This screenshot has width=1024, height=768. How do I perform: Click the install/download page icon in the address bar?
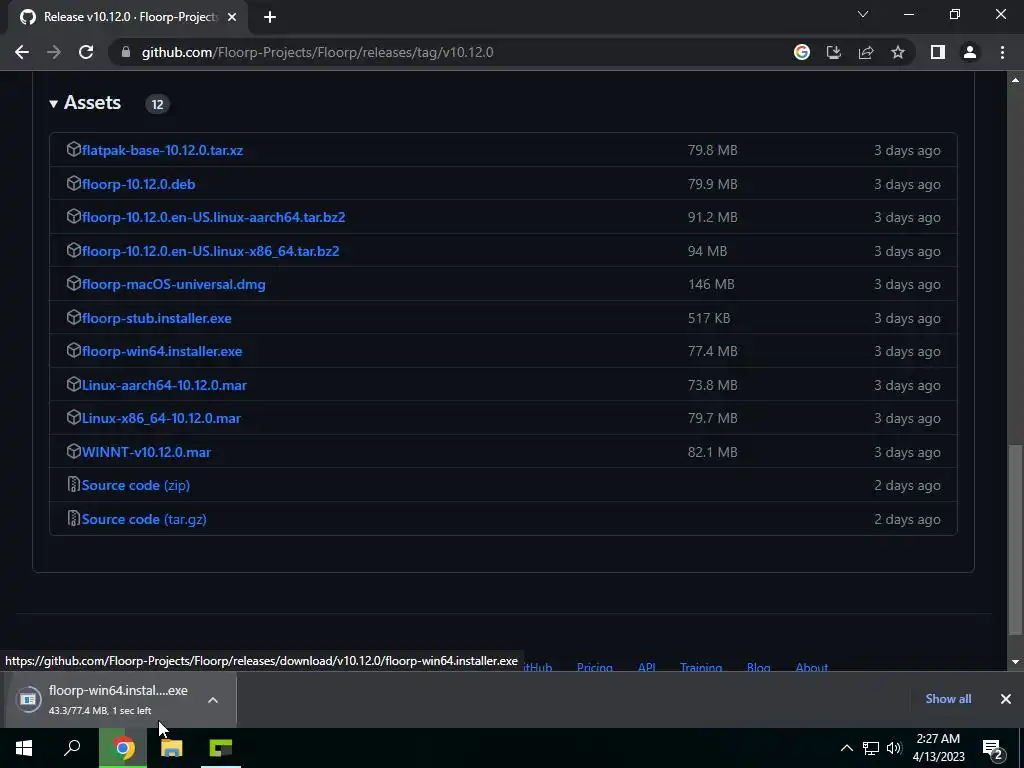pyautogui.click(x=833, y=52)
